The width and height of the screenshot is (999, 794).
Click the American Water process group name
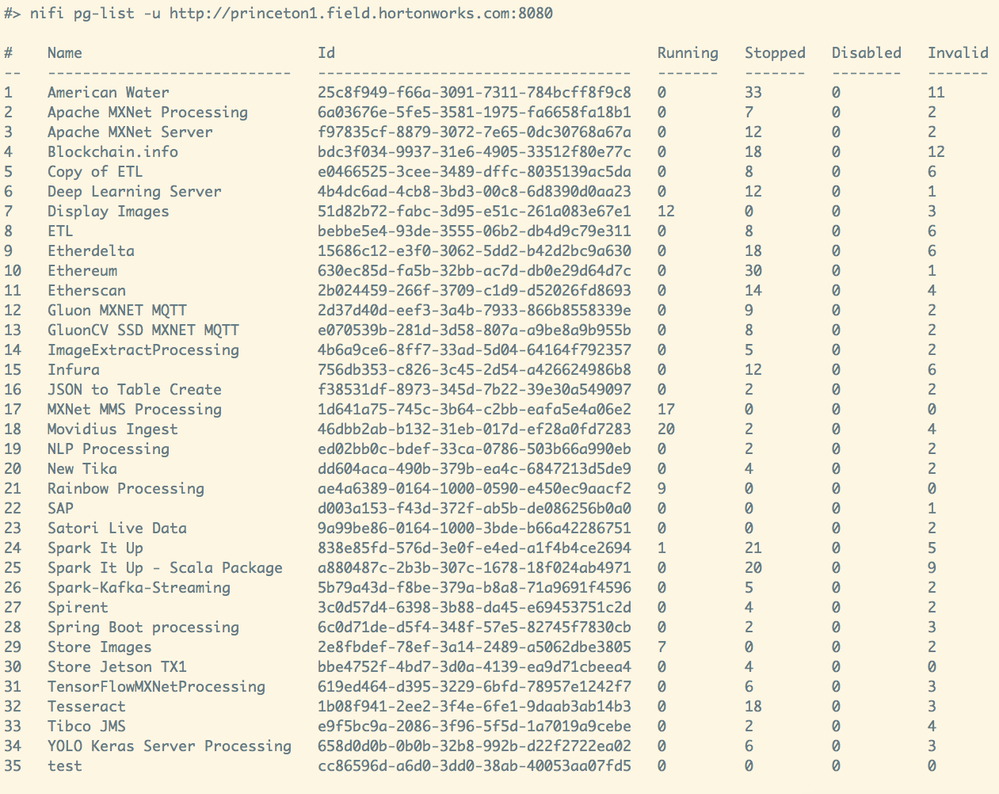click(x=109, y=92)
